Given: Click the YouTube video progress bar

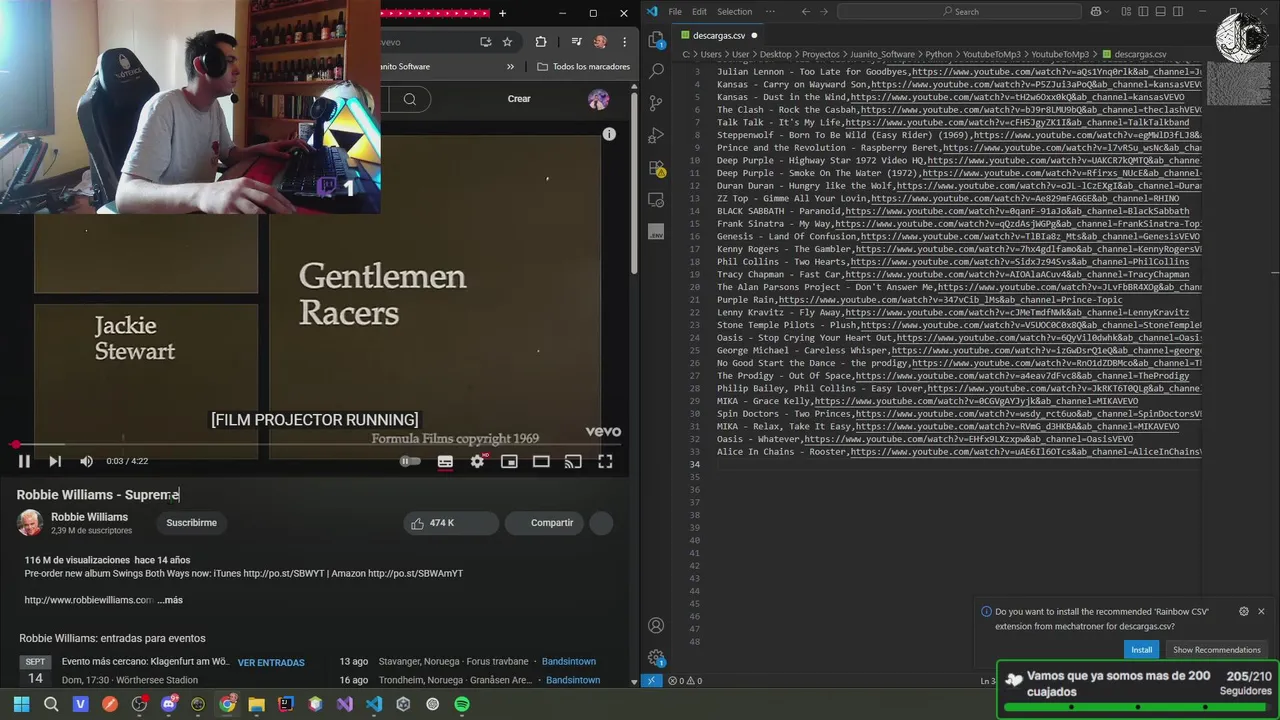Looking at the screenshot, I should (x=315, y=444).
